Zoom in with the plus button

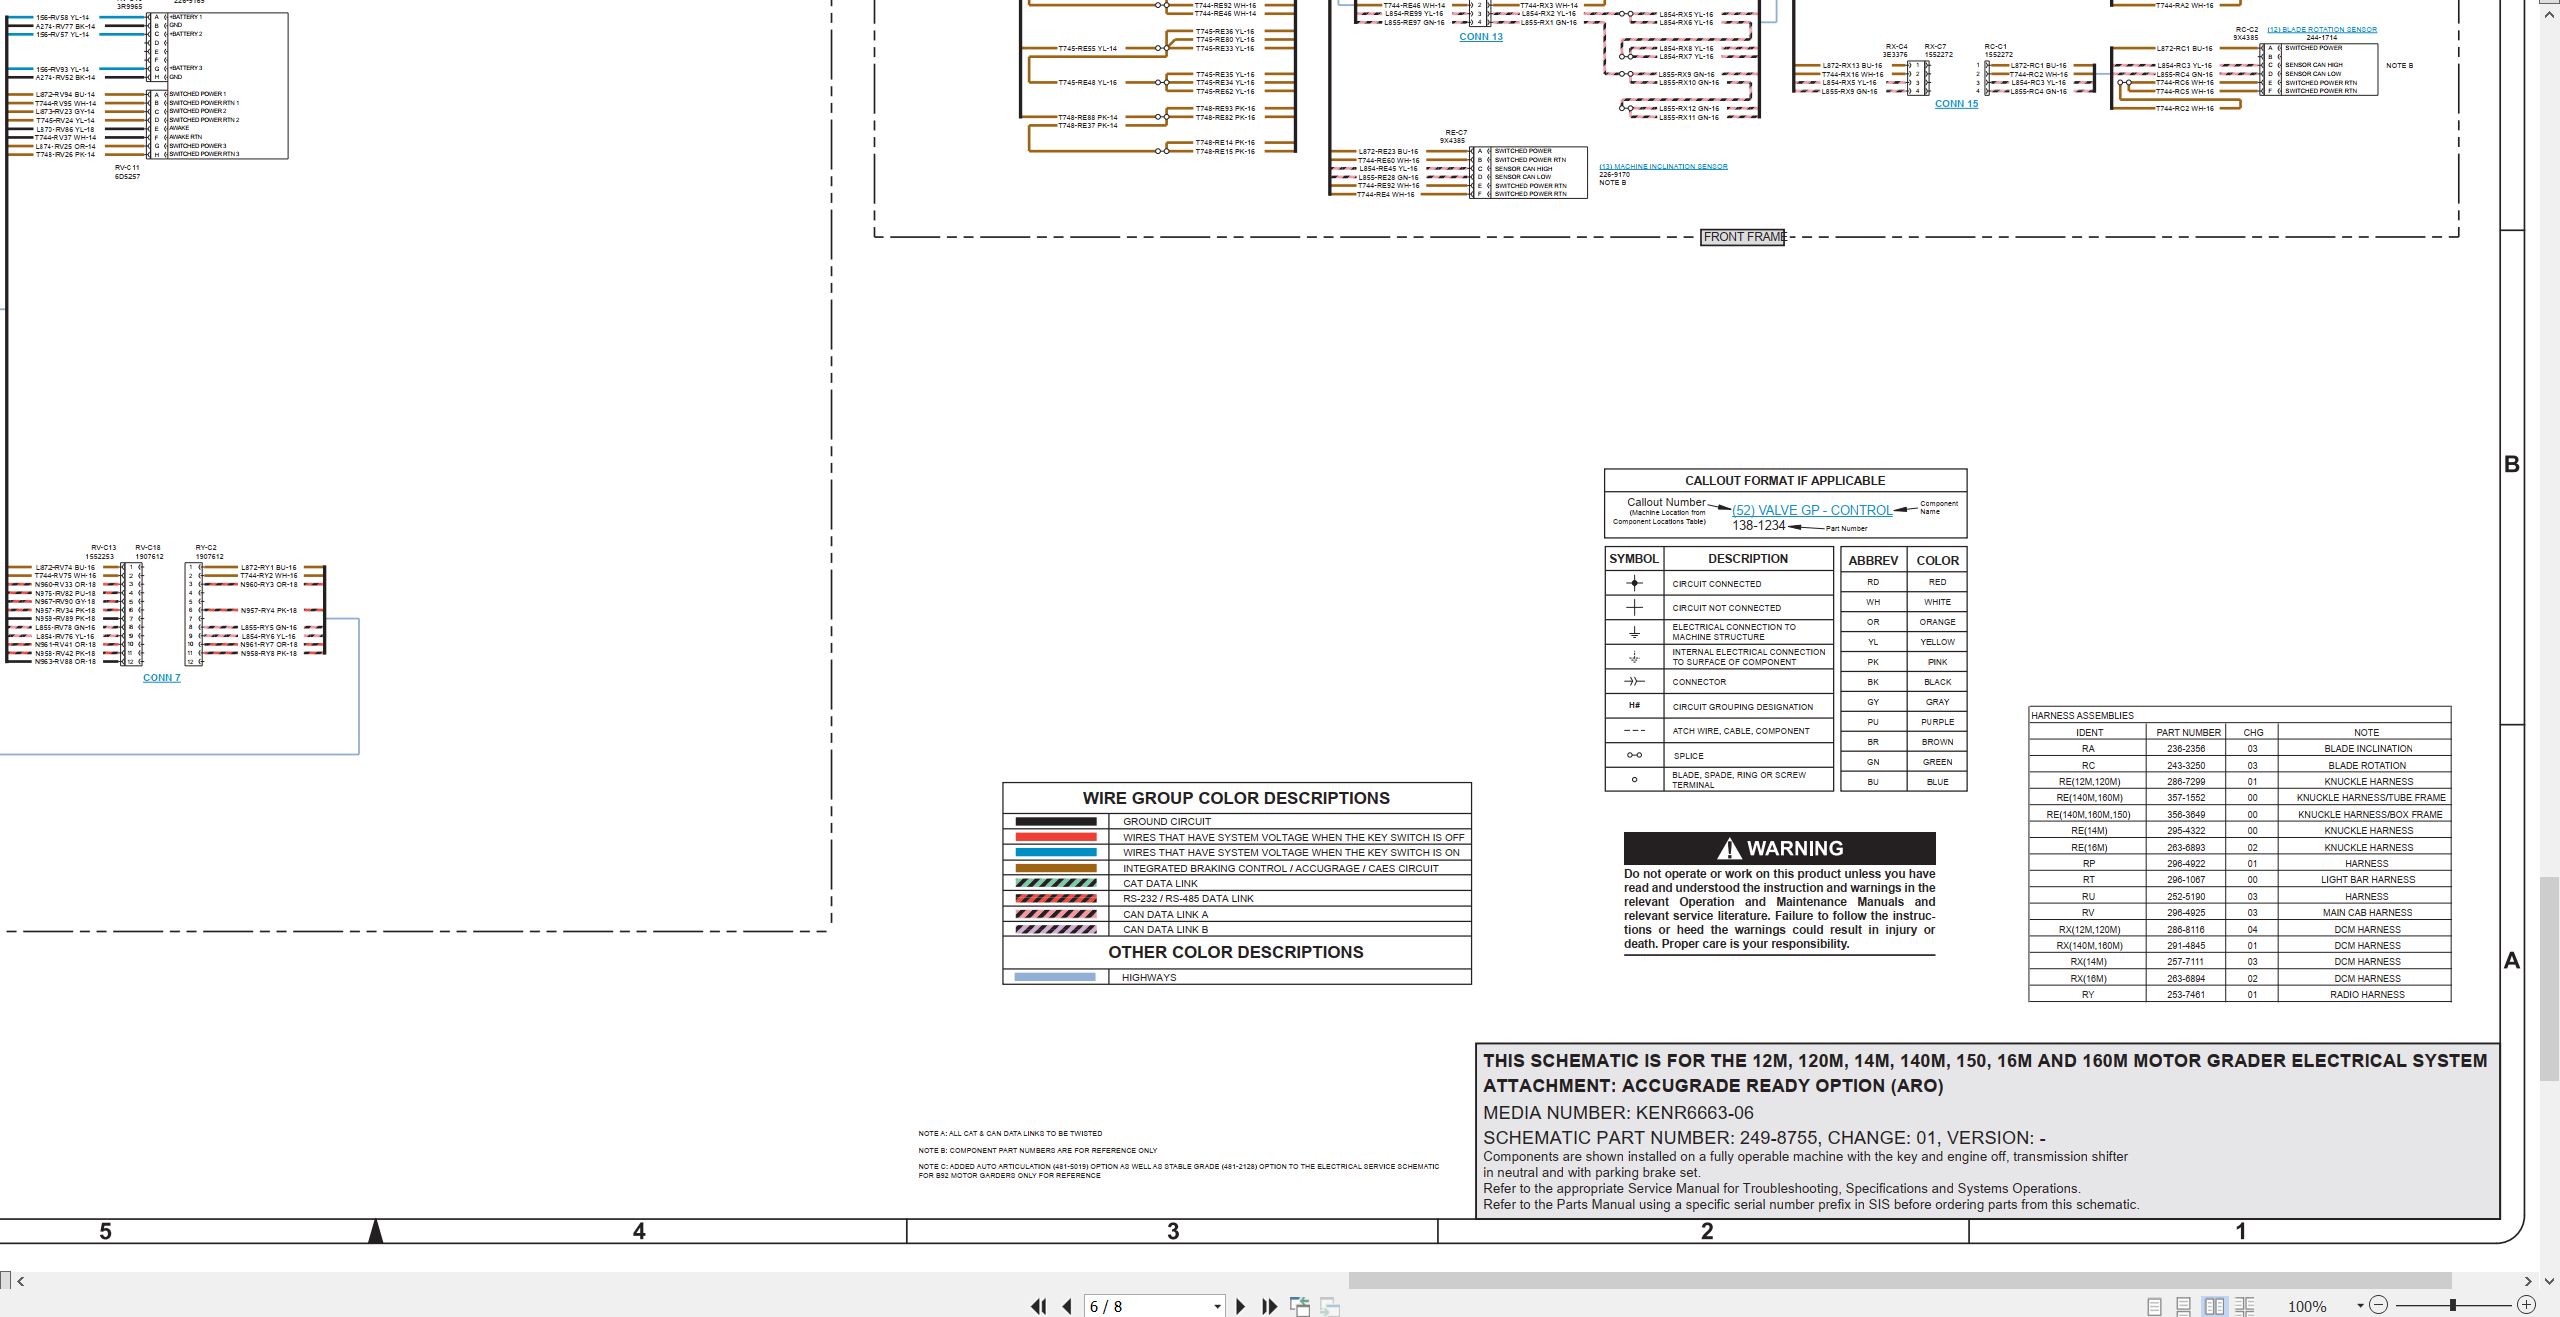(x=2527, y=1305)
